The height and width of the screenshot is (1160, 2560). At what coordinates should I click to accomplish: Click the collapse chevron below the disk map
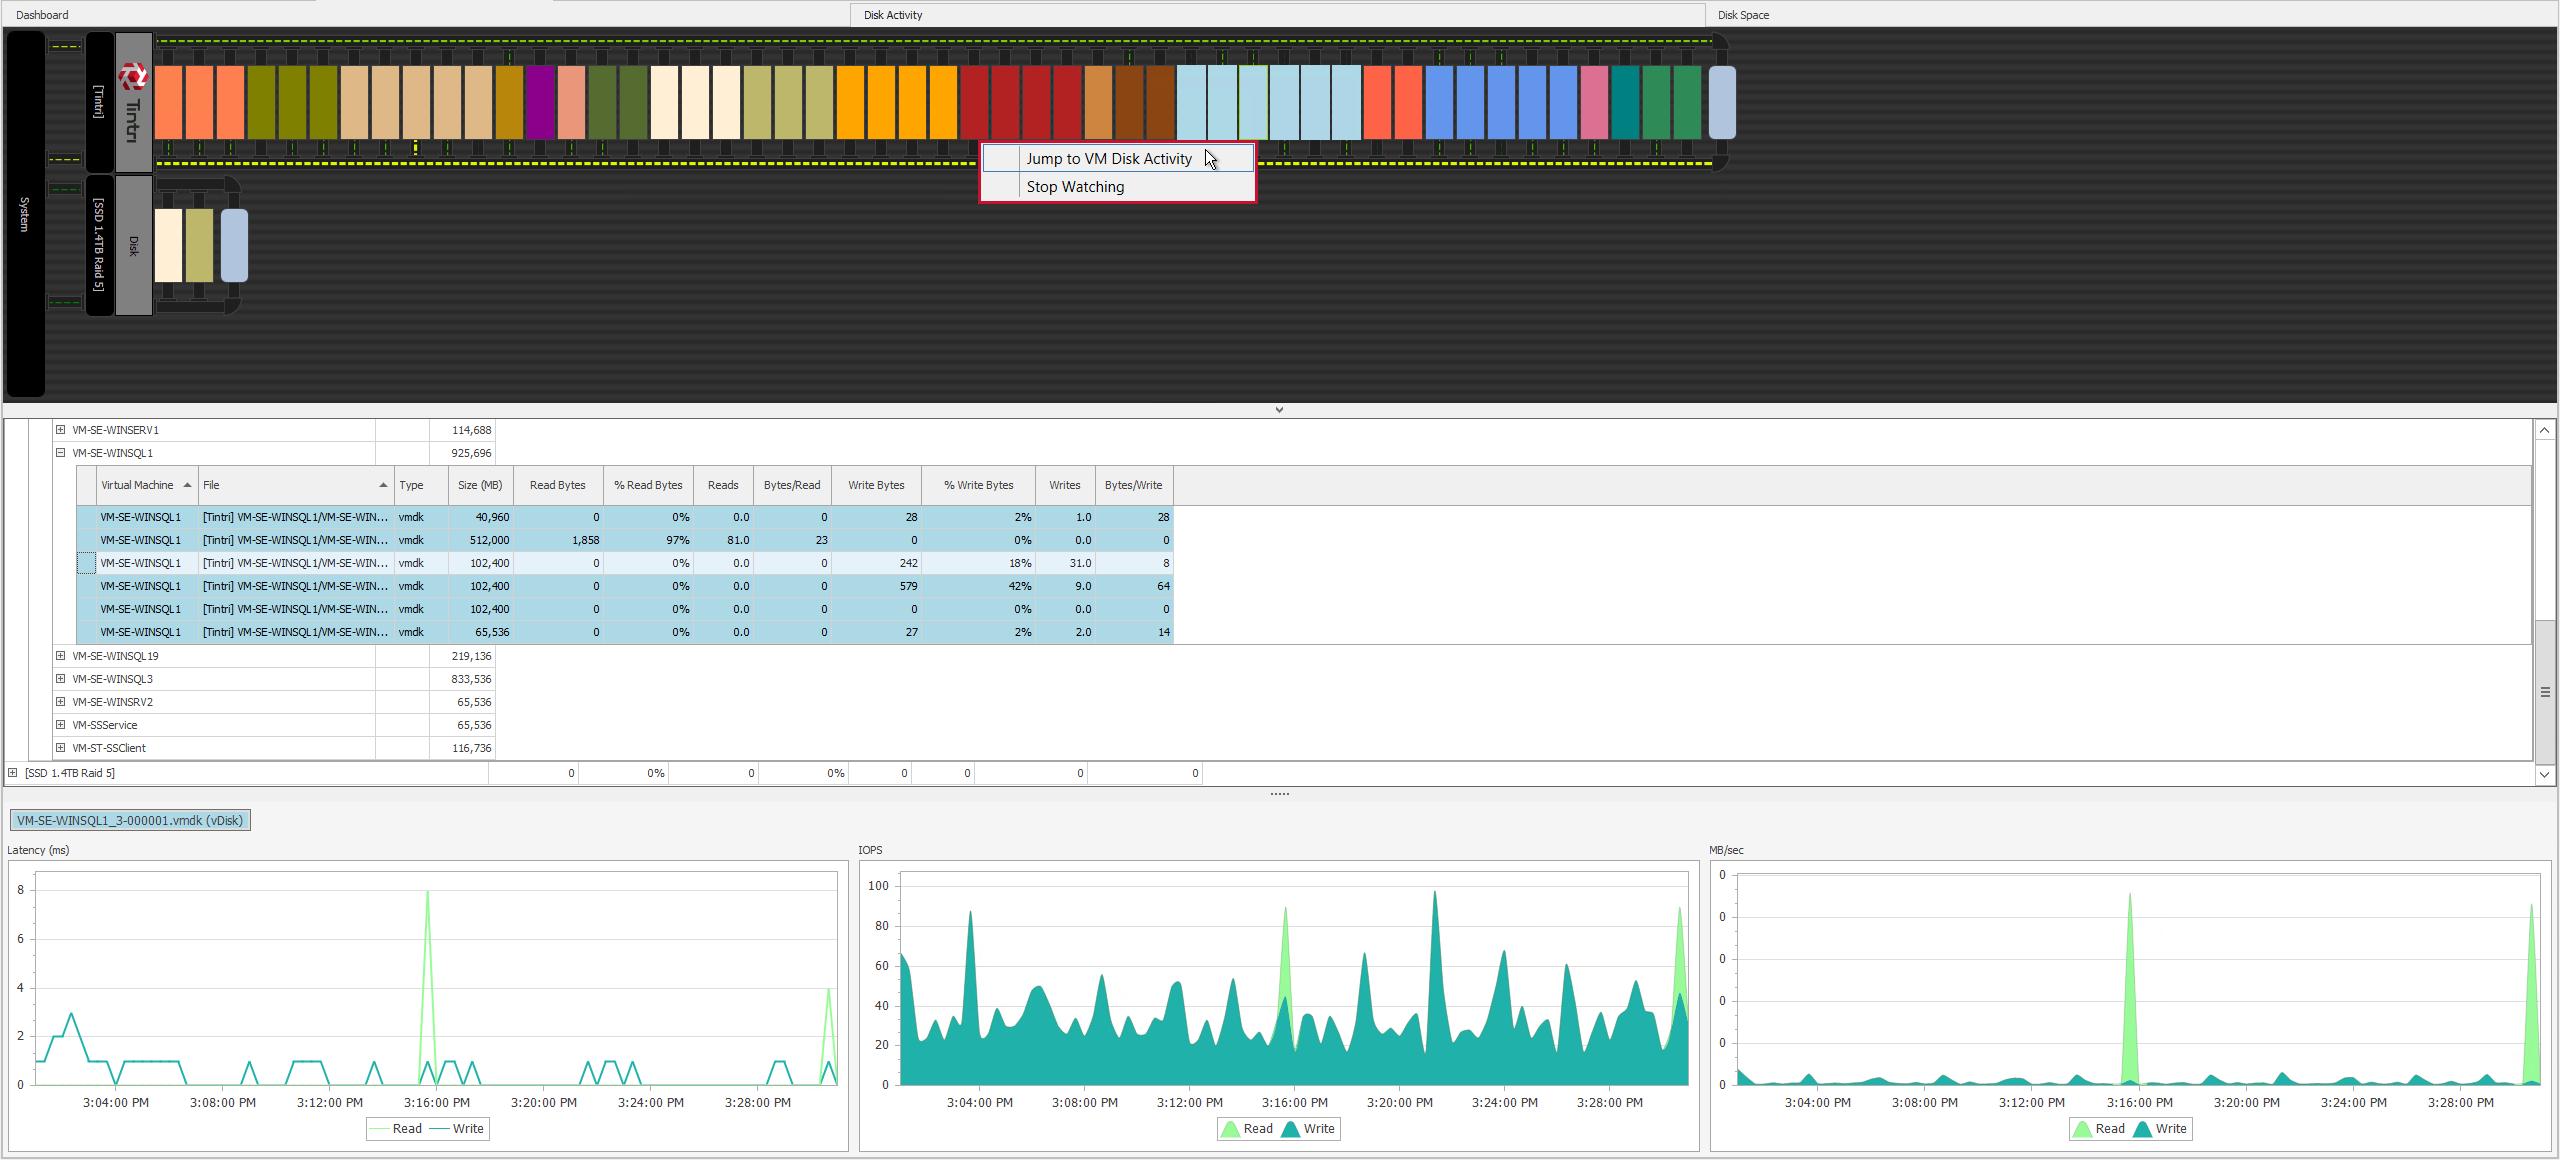tap(1279, 410)
